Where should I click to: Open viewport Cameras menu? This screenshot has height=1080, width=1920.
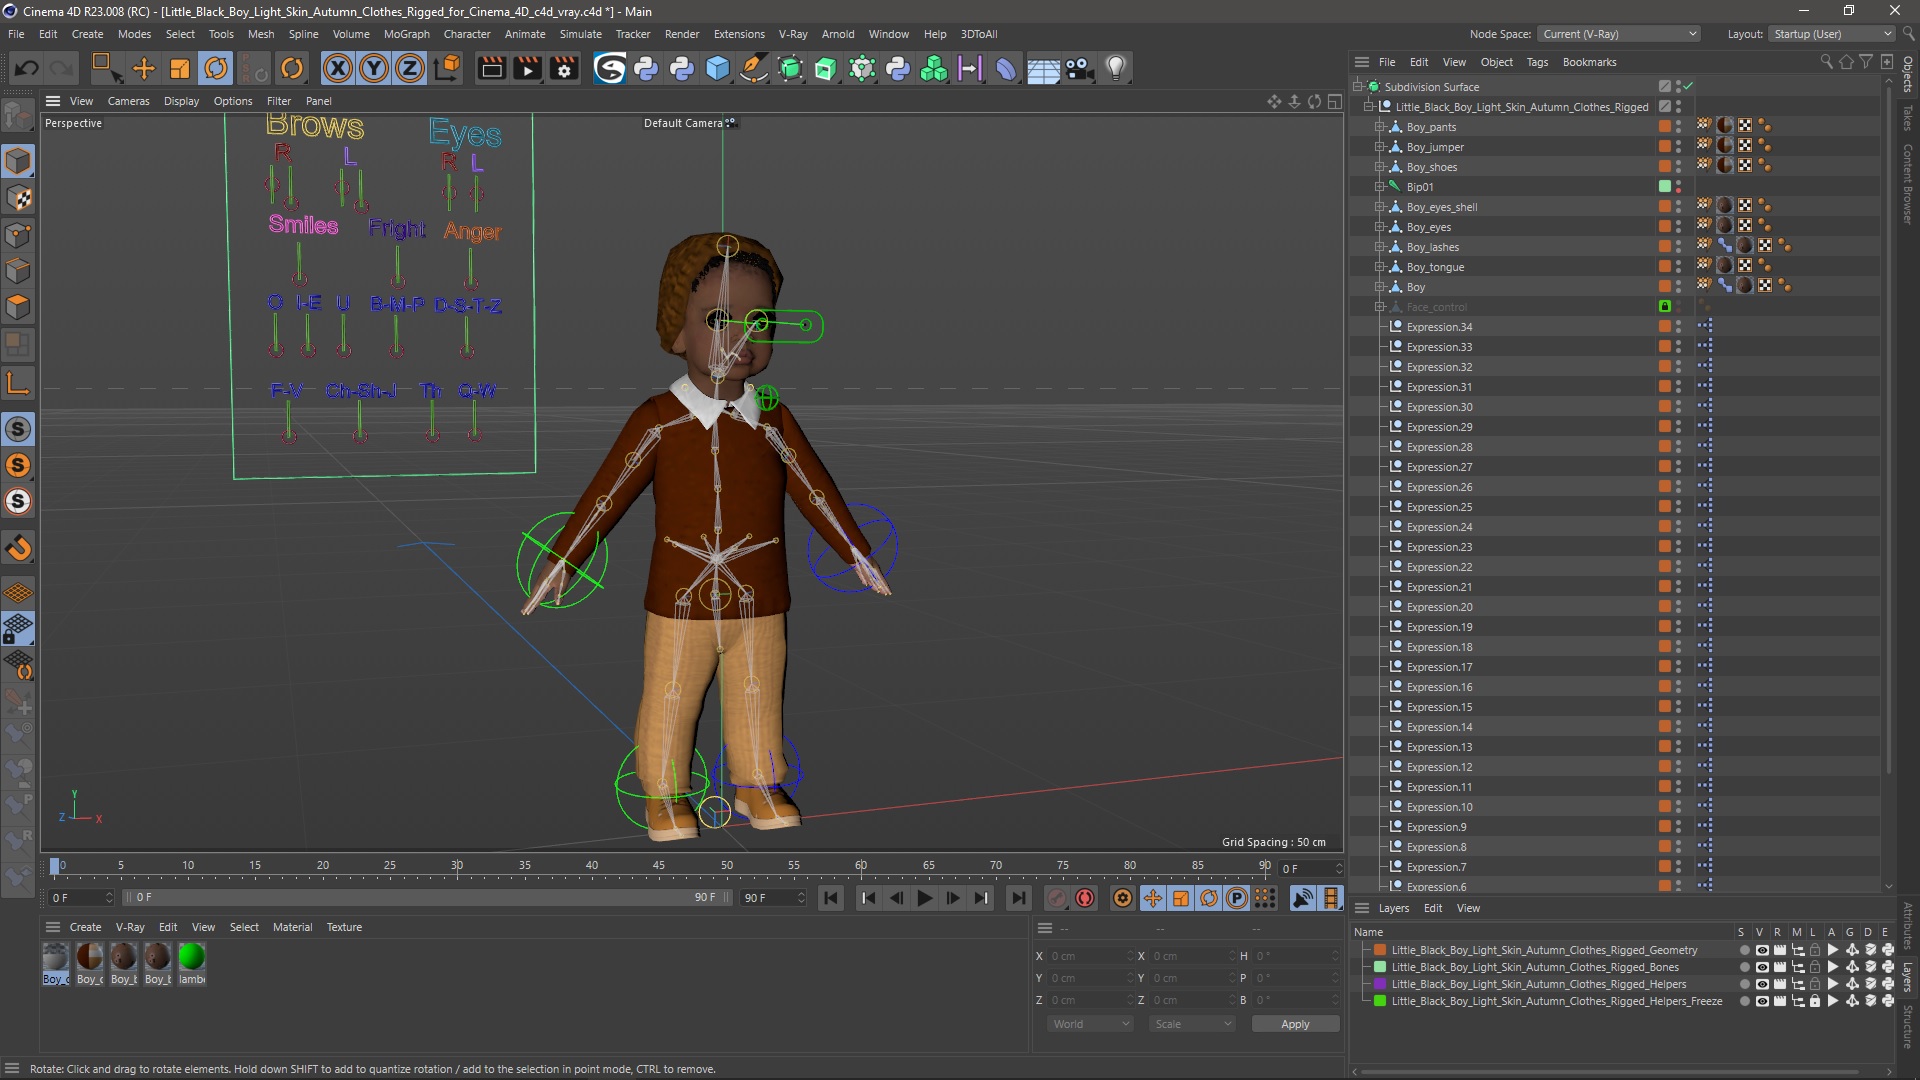128,101
